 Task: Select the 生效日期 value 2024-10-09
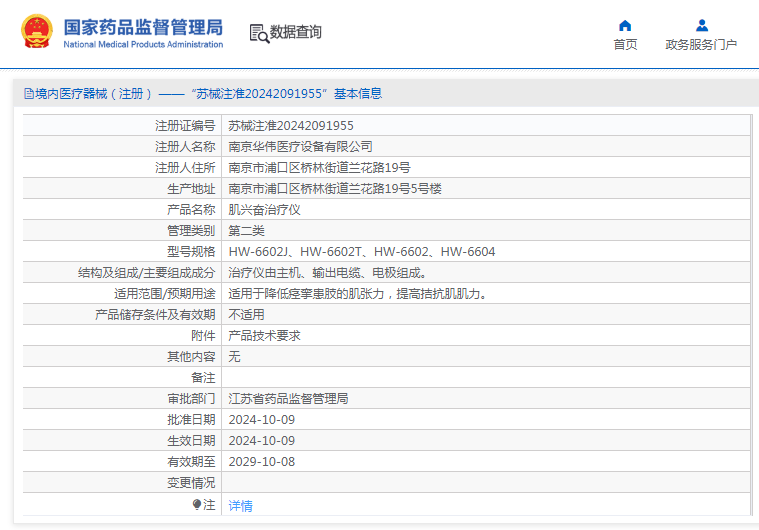coord(261,441)
